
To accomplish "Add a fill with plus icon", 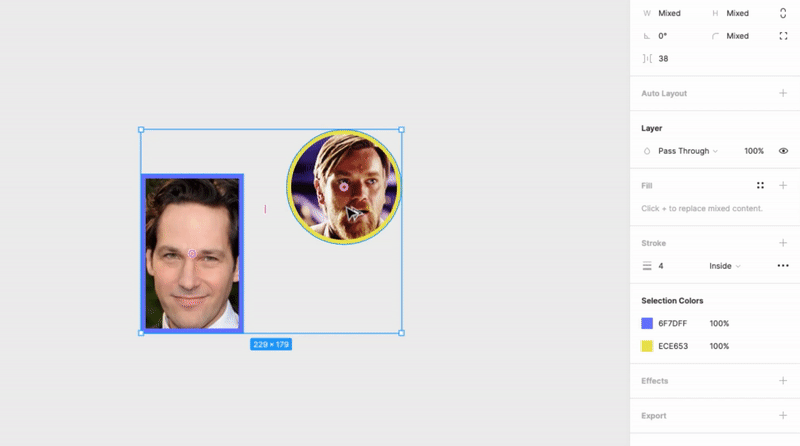I will pos(783,185).
